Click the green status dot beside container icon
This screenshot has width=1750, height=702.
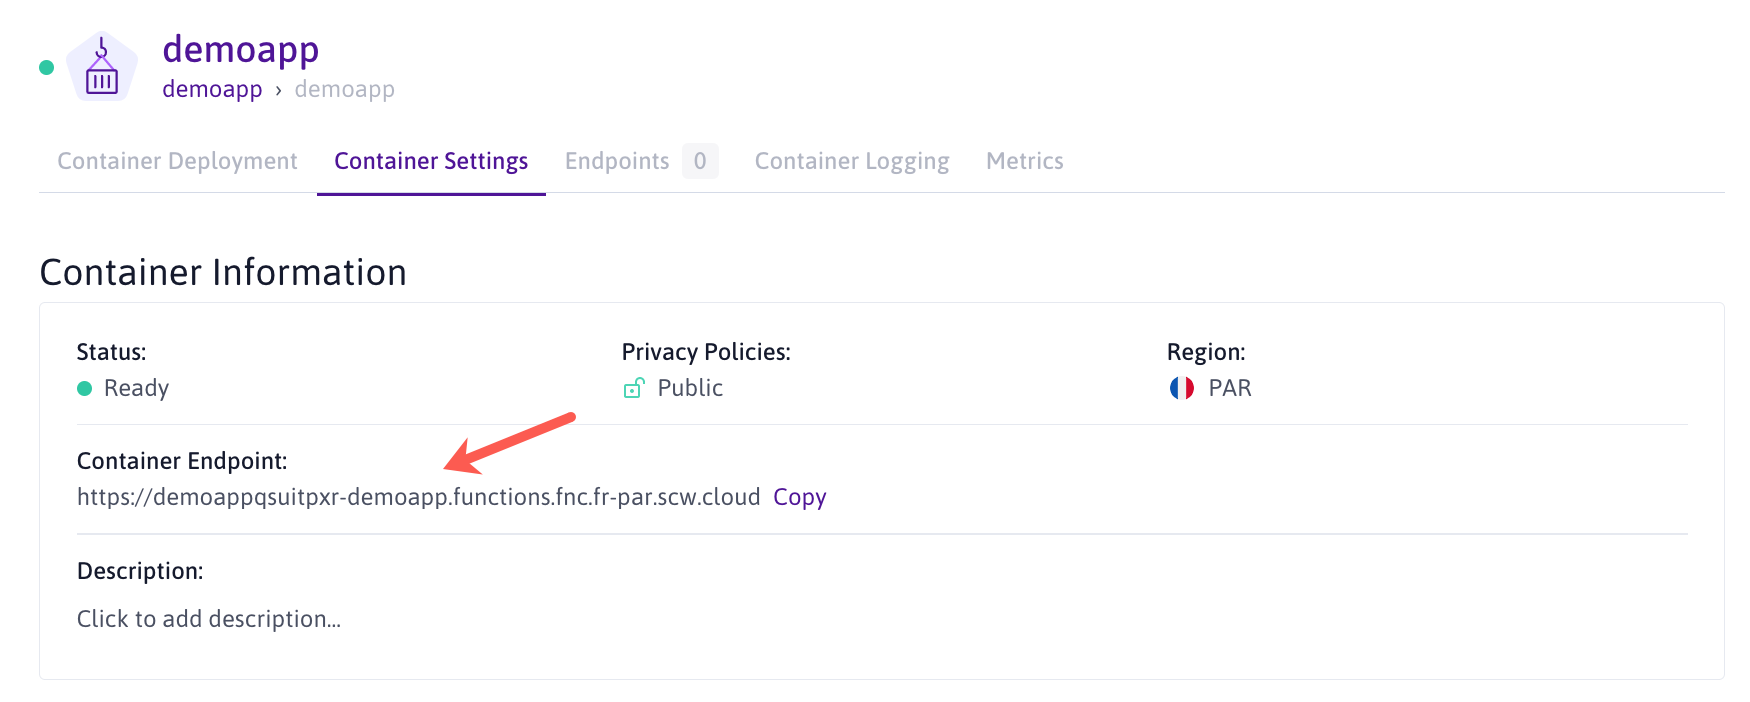click(46, 68)
